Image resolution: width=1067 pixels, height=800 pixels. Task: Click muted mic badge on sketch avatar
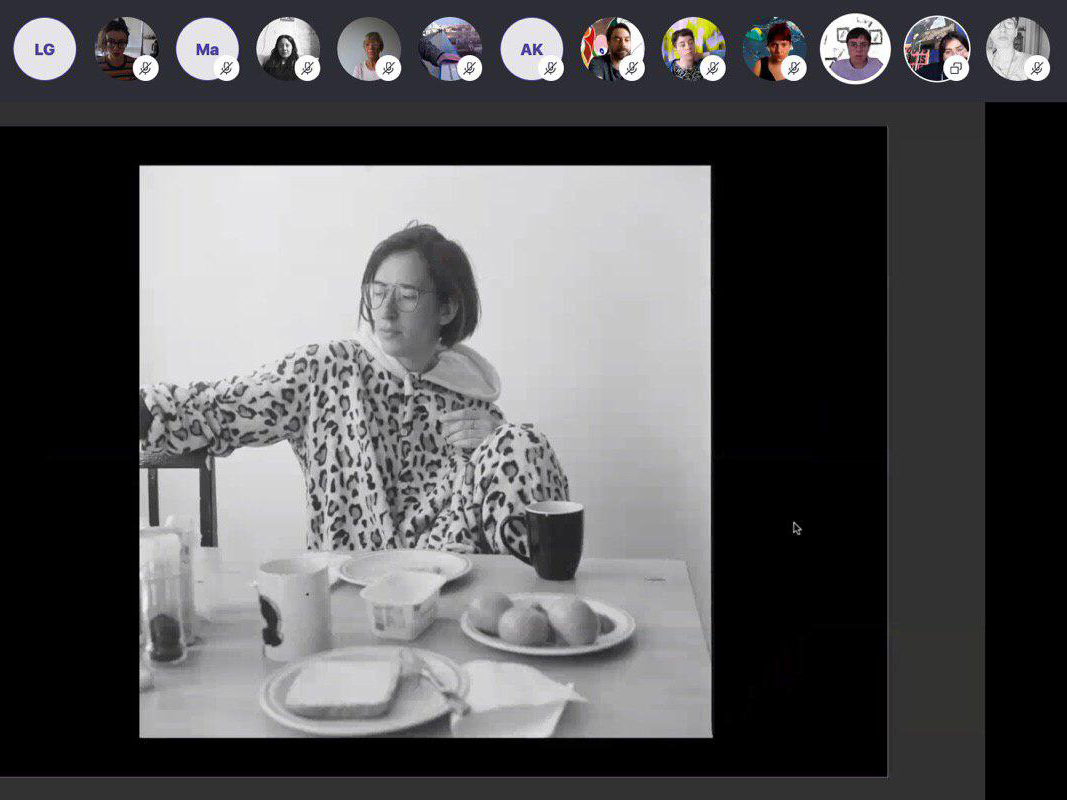point(1037,68)
